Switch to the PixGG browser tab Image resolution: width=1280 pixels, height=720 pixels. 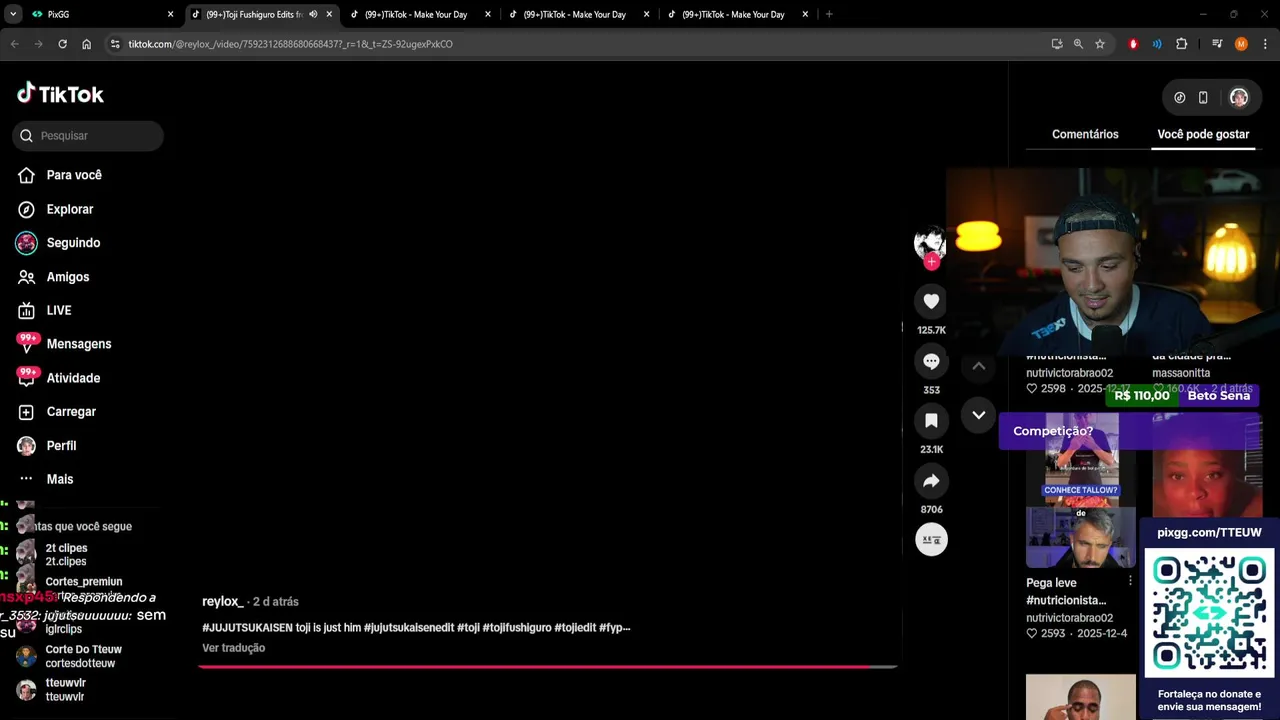[100, 15]
